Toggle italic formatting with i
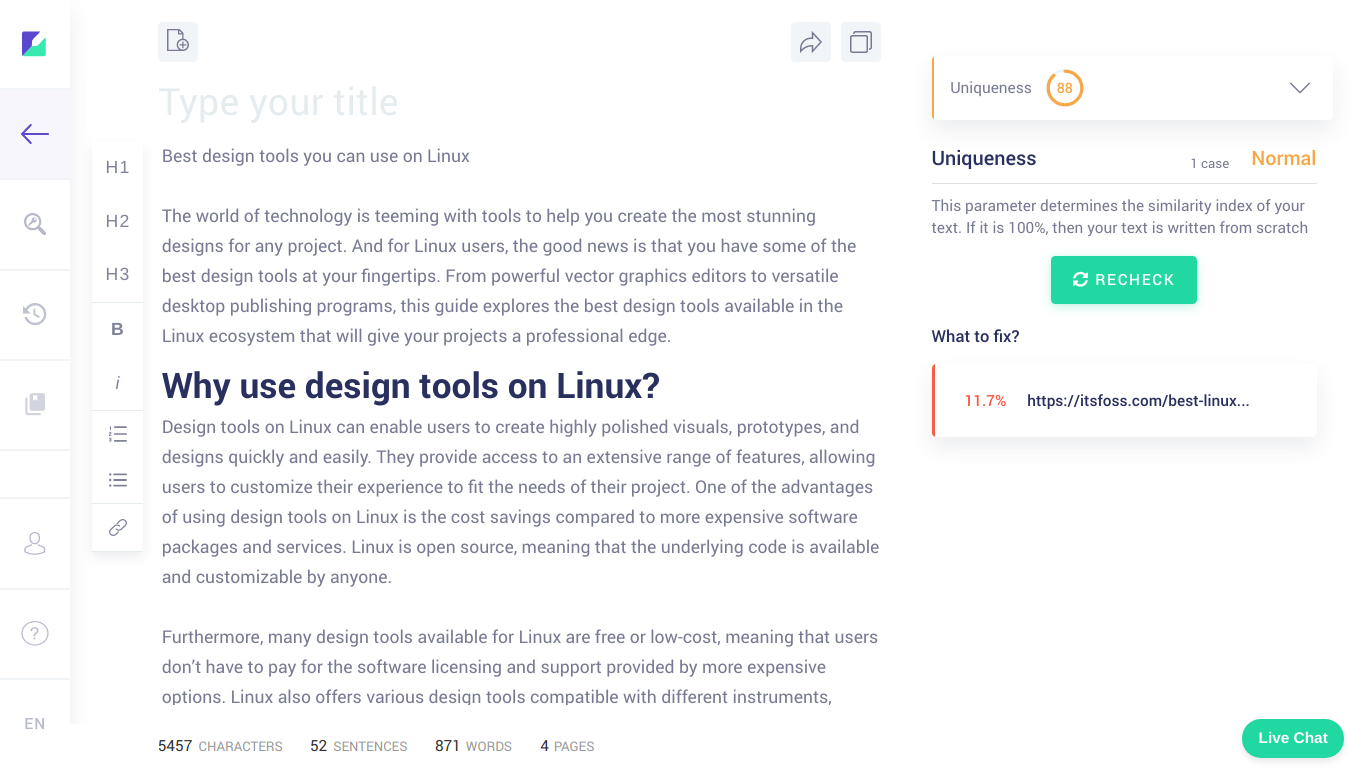1366x768 pixels. tap(117, 383)
